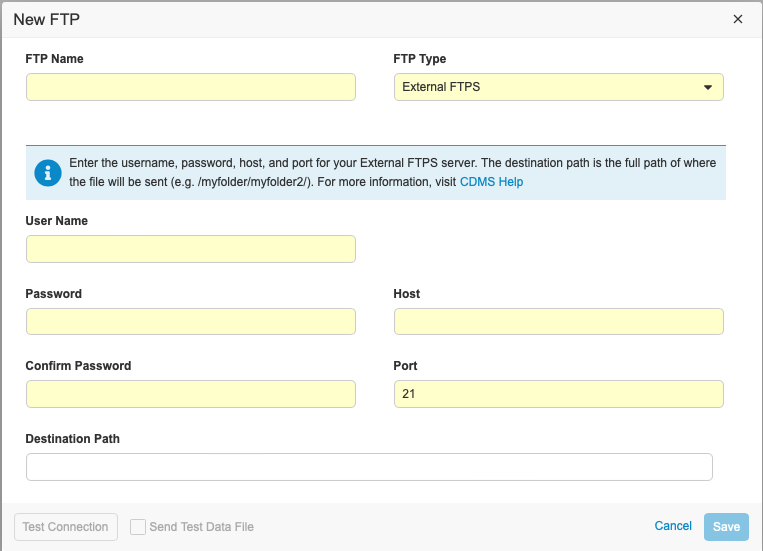
Task: Focus the Host input field
Action: point(558,321)
